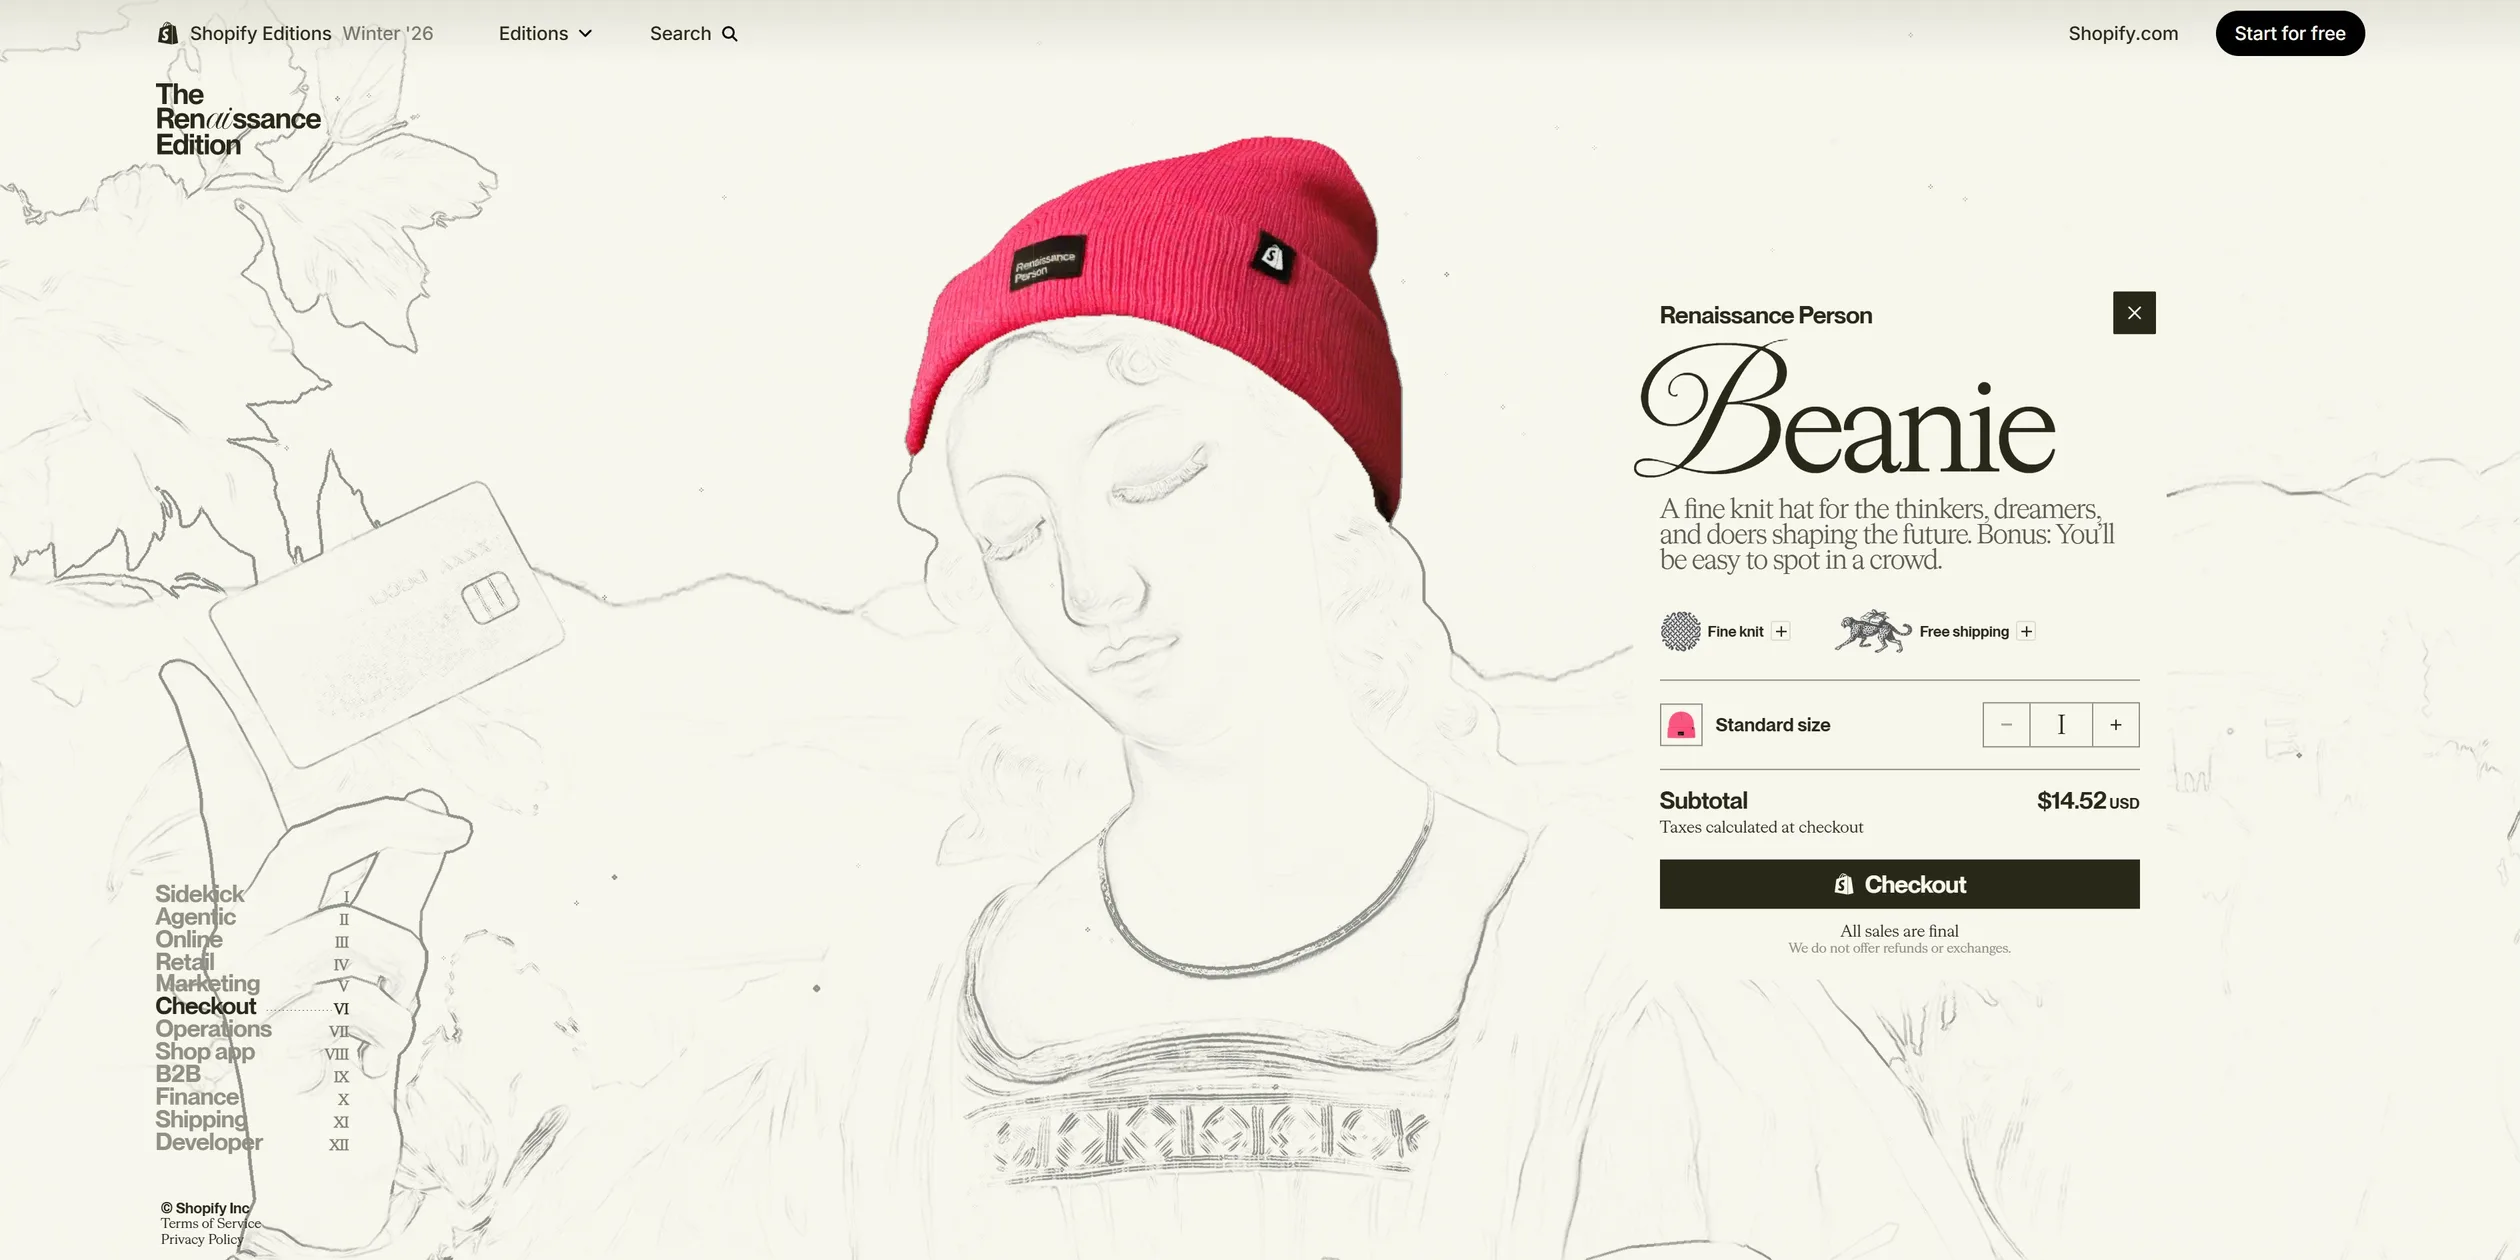This screenshot has width=2520, height=1260.
Task: Open Privacy Policy link
Action: click(202, 1240)
